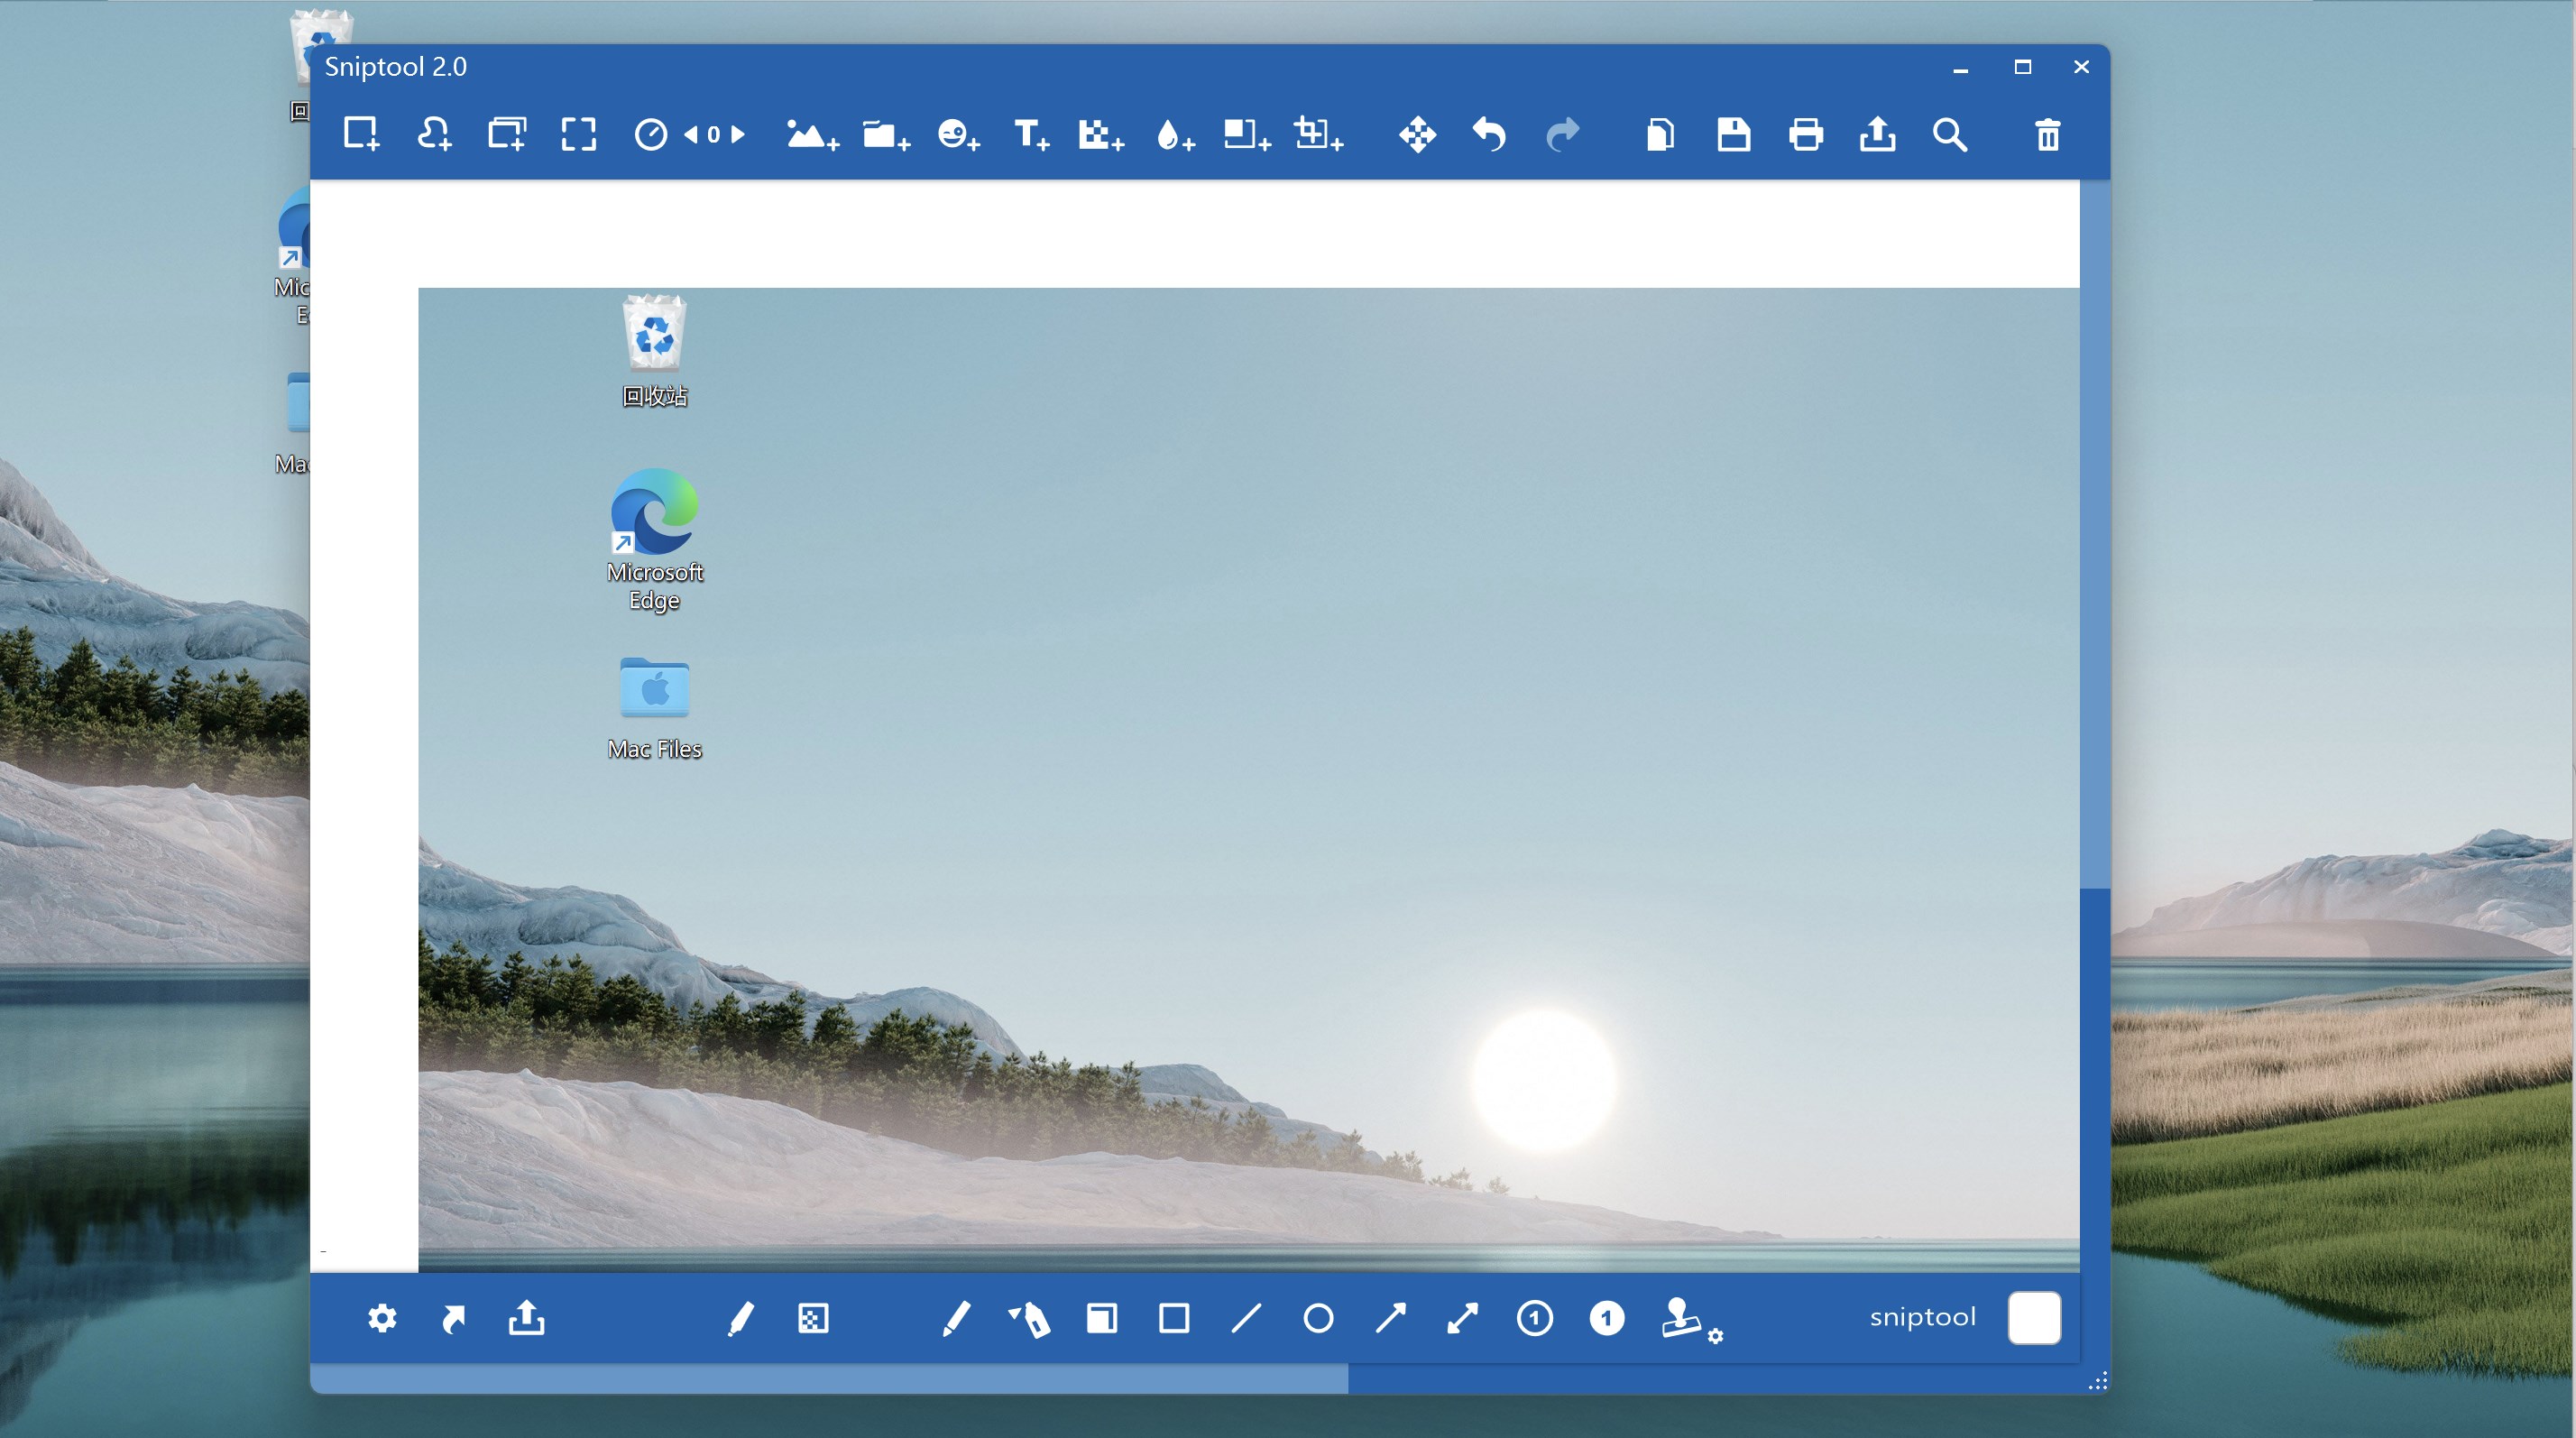Click the undo arrow icon
Viewport: 2576px width, 1438px height.
point(1489,134)
